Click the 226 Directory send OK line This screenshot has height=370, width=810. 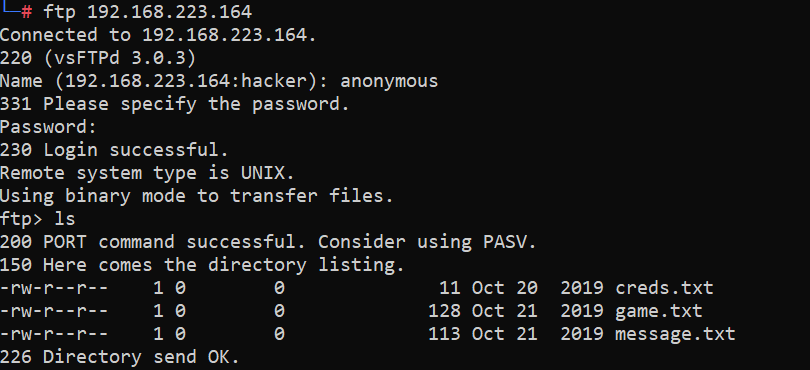(119, 357)
